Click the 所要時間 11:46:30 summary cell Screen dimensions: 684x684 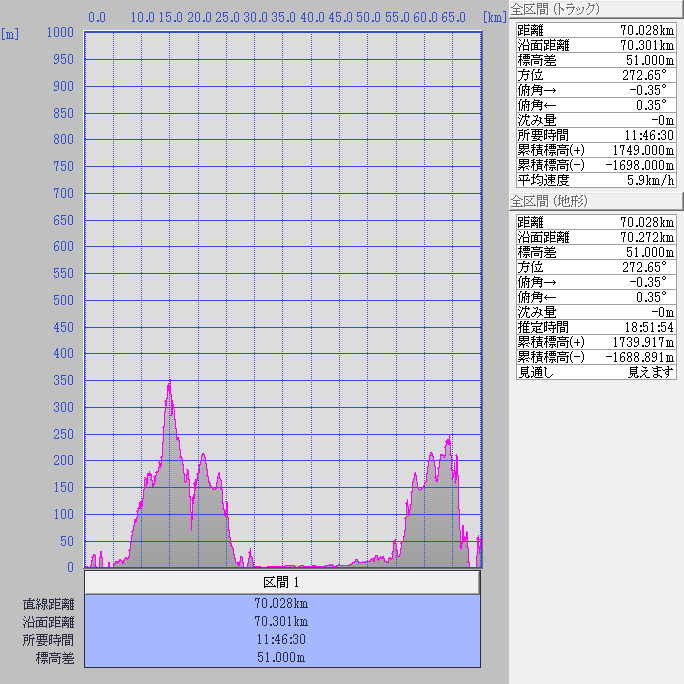tap(281, 640)
